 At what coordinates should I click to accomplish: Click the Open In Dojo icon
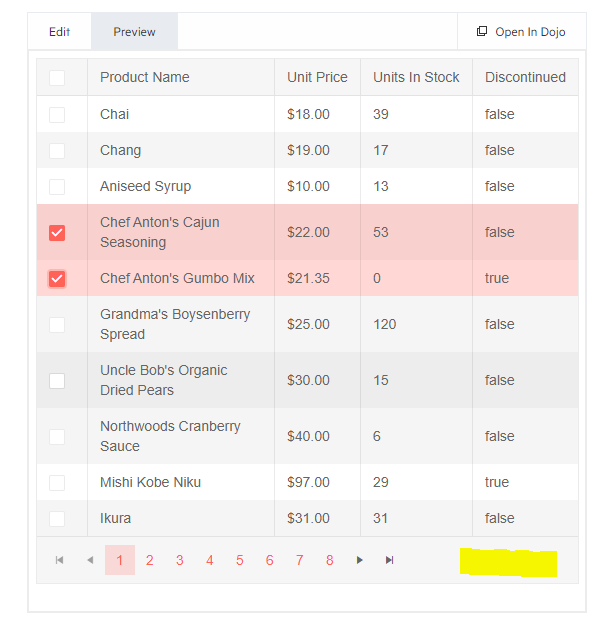pyautogui.click(x=482, y=32)
